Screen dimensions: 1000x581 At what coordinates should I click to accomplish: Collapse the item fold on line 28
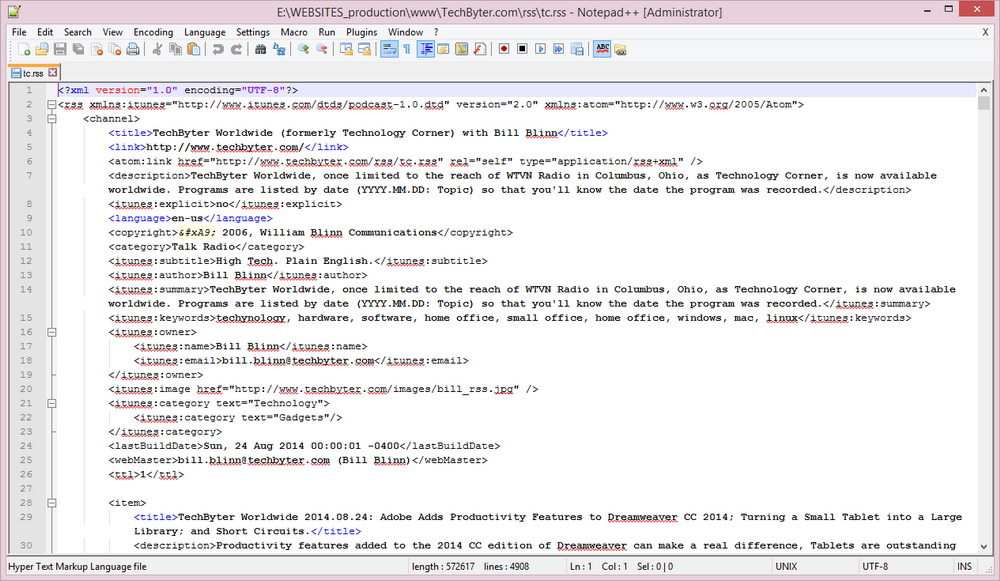pos(52,503)
